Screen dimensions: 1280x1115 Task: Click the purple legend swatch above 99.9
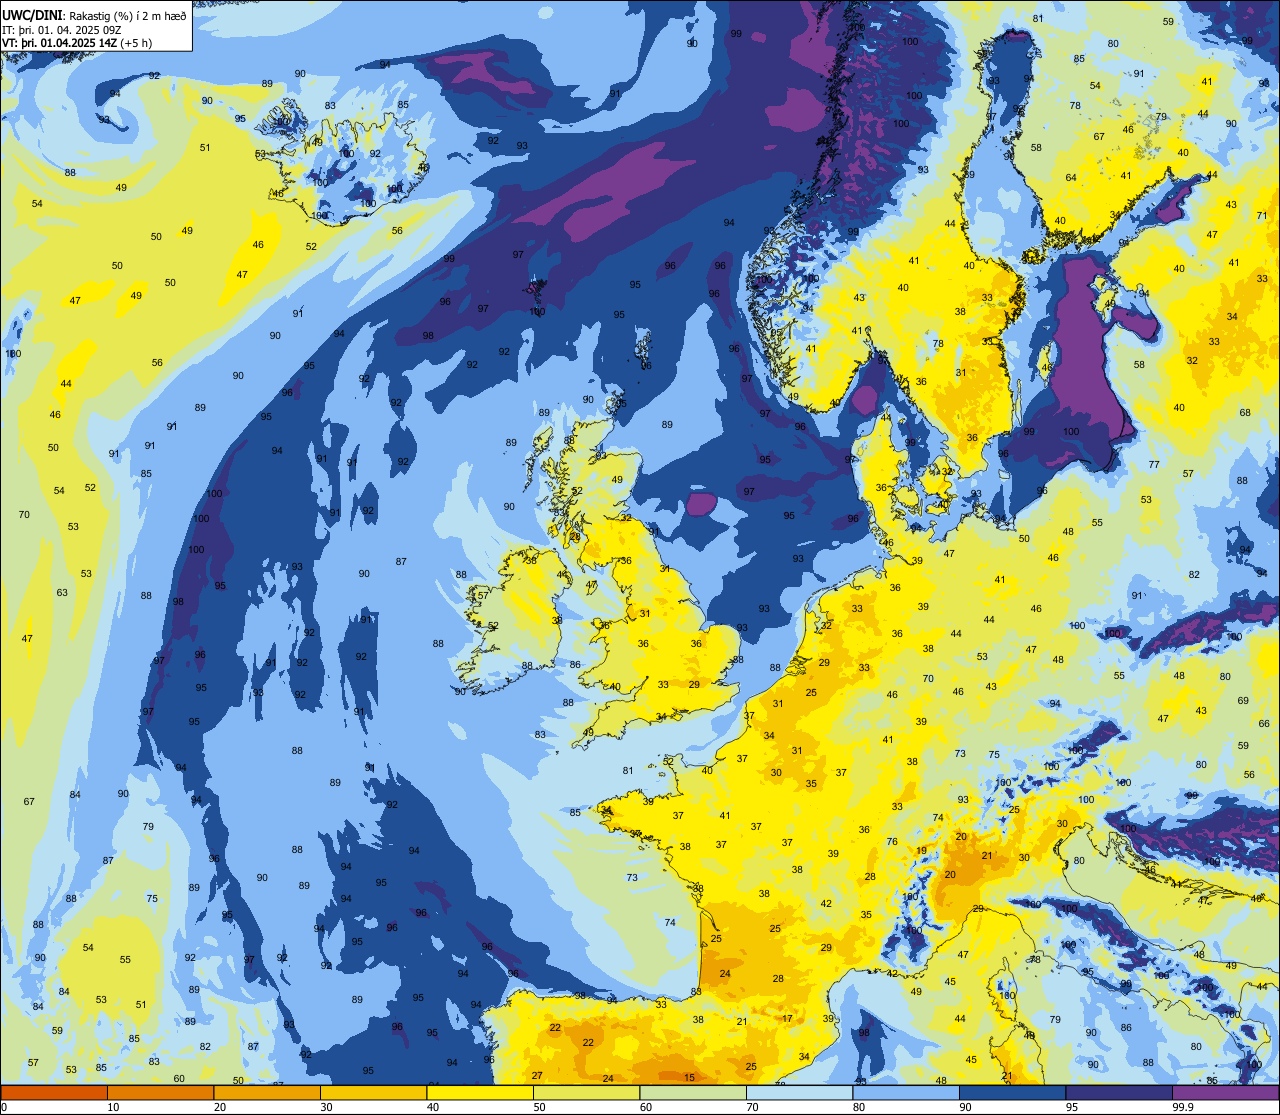pos(1225,1092)
